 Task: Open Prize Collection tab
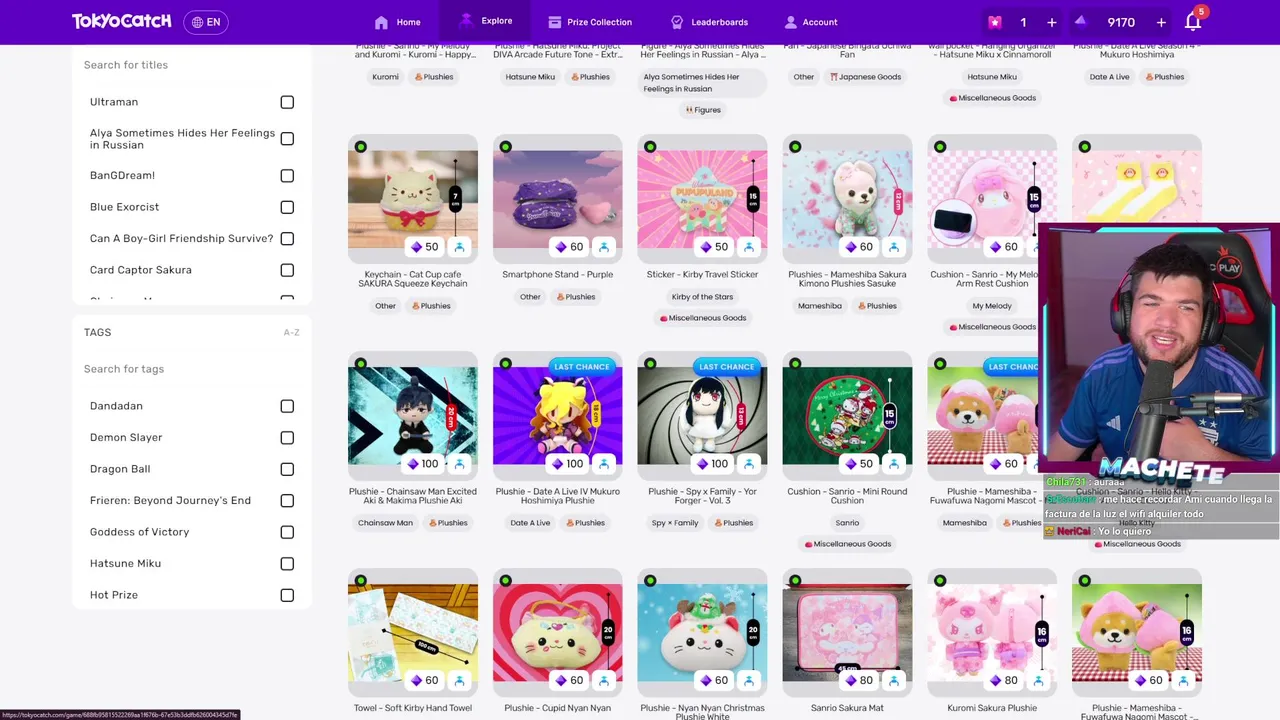click(x=590, y=22)
